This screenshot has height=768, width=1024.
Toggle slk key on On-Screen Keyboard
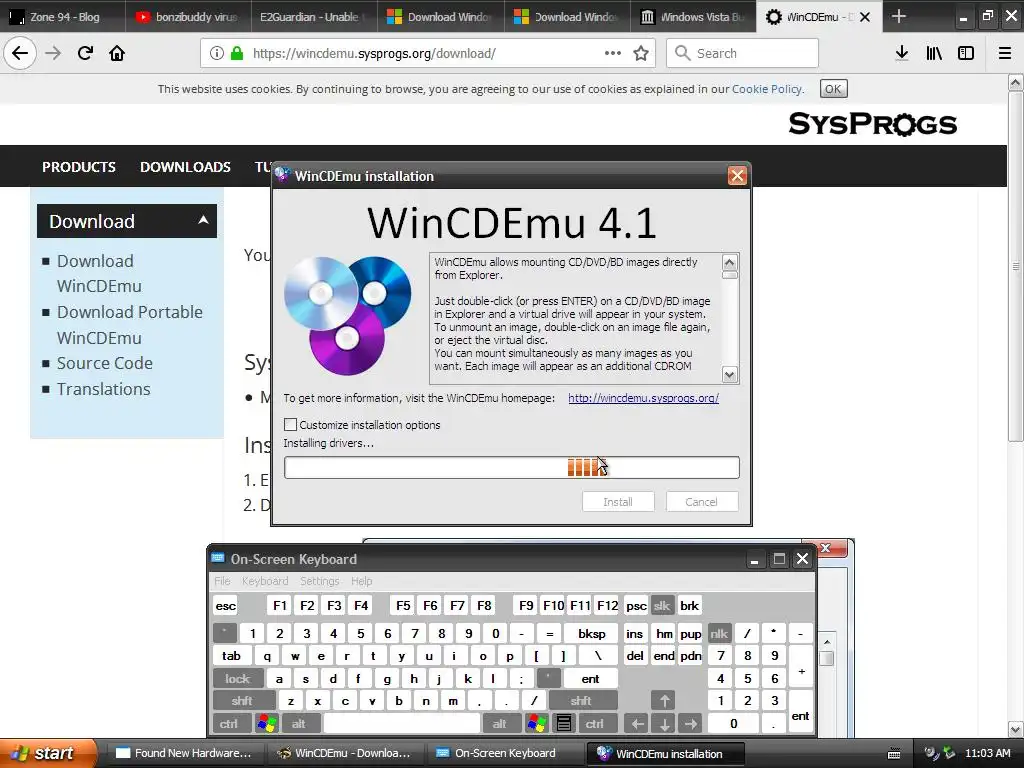tap(662, 605)
